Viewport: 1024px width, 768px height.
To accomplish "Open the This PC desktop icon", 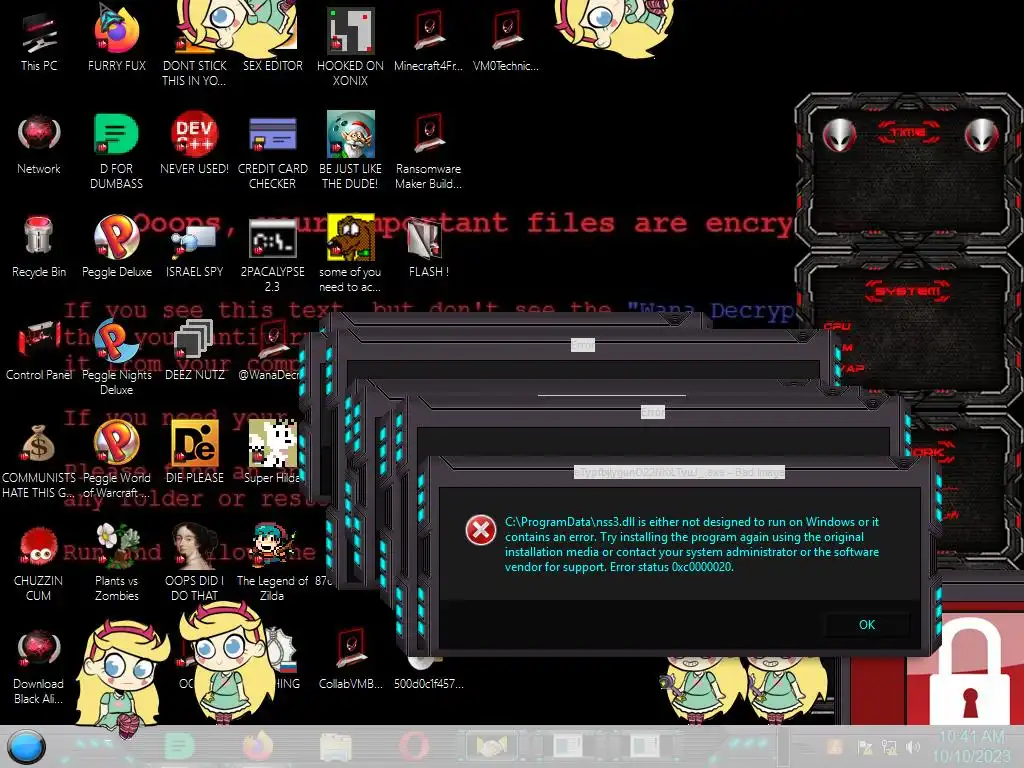I will [39, 40].
